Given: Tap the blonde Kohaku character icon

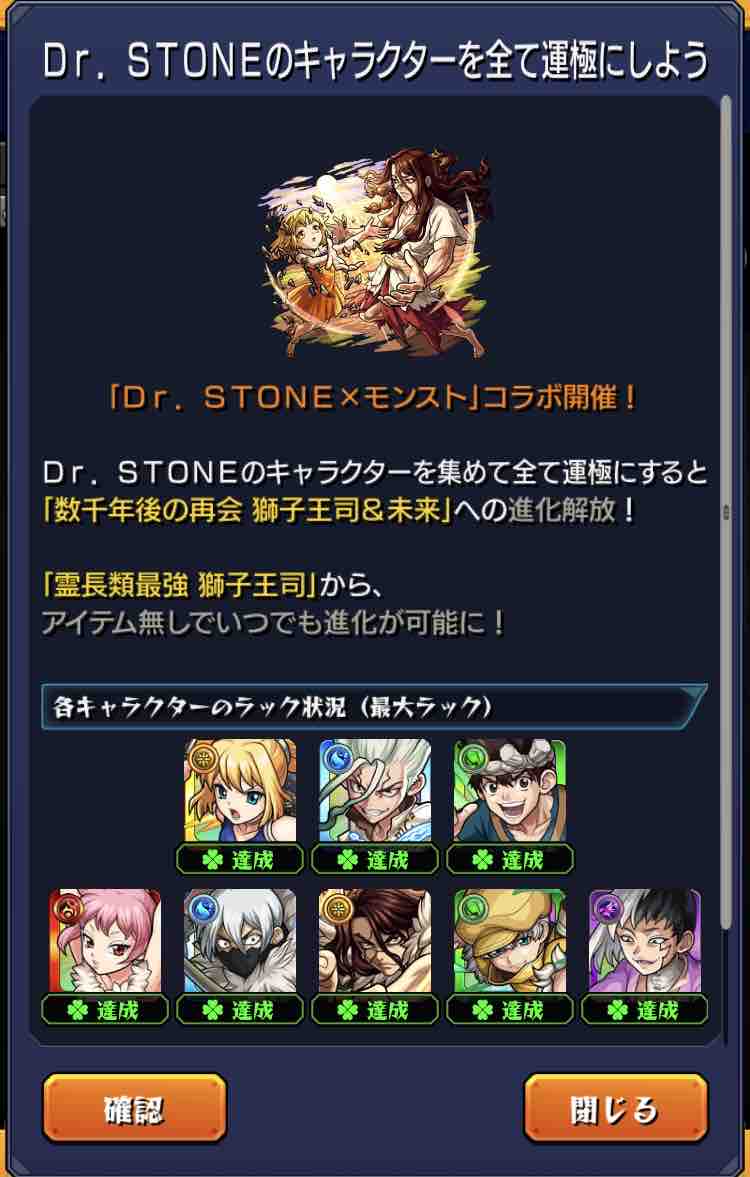Looking at the screenshot, I should (x=240, y=791).
